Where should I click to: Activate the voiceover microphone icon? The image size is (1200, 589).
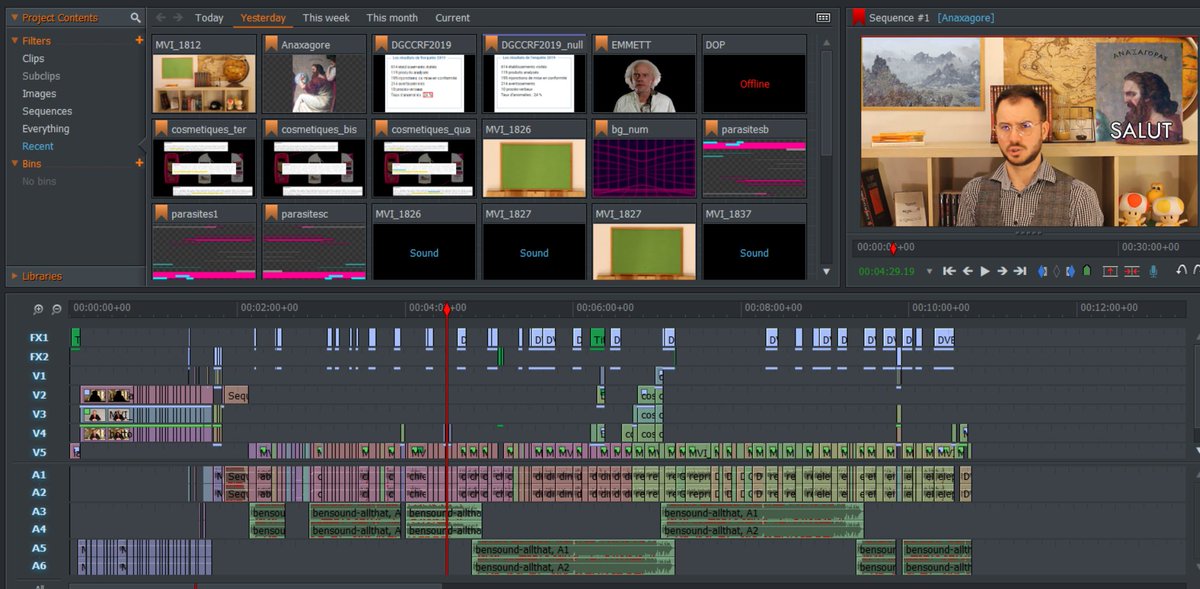tap(1153, 270)
